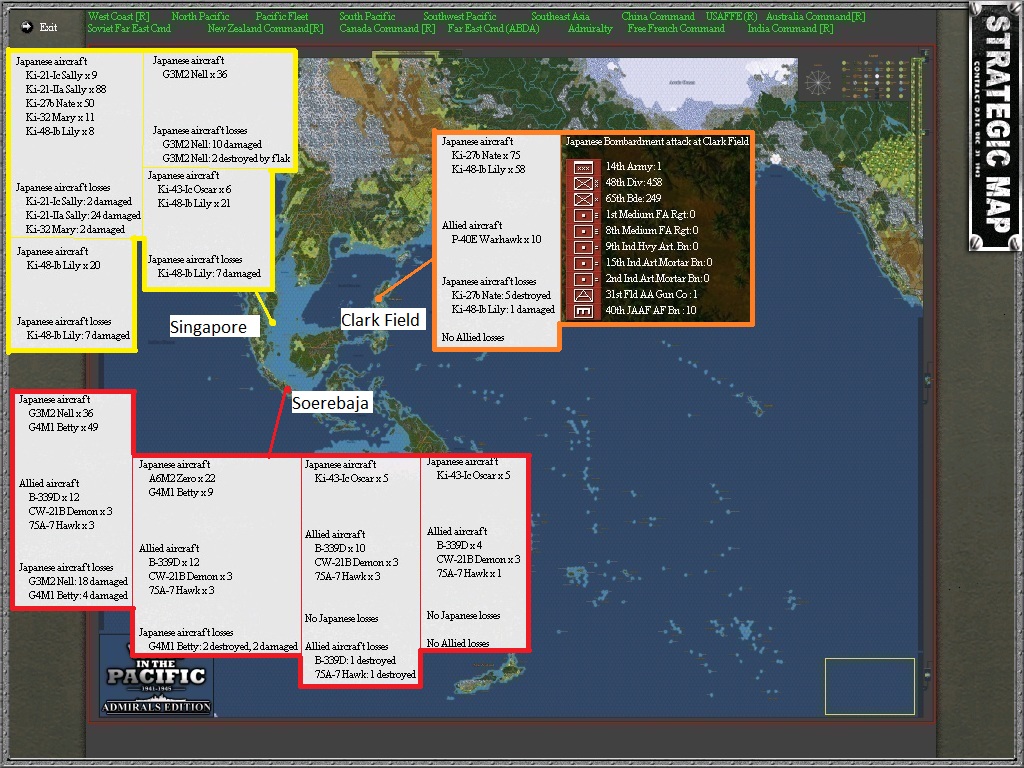Select Southeast Asia command
The width and height of the screenshot is (1024, 768).
pos(560,16)
